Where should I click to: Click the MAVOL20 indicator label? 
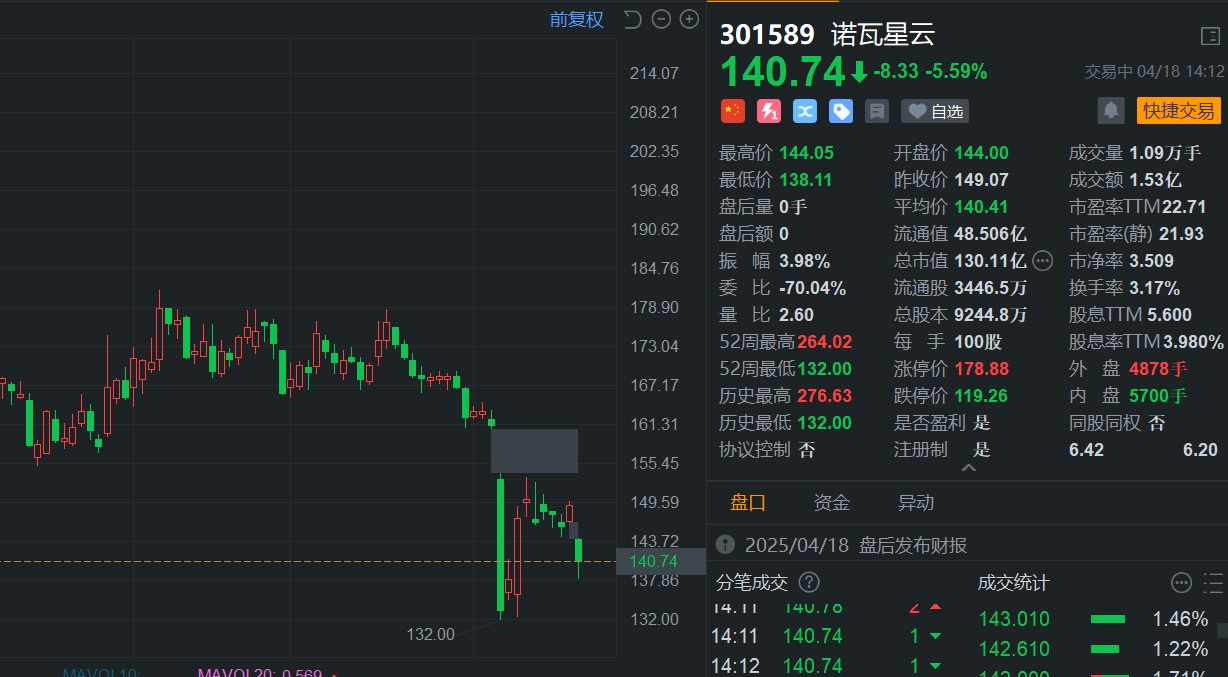coord(260,672)
